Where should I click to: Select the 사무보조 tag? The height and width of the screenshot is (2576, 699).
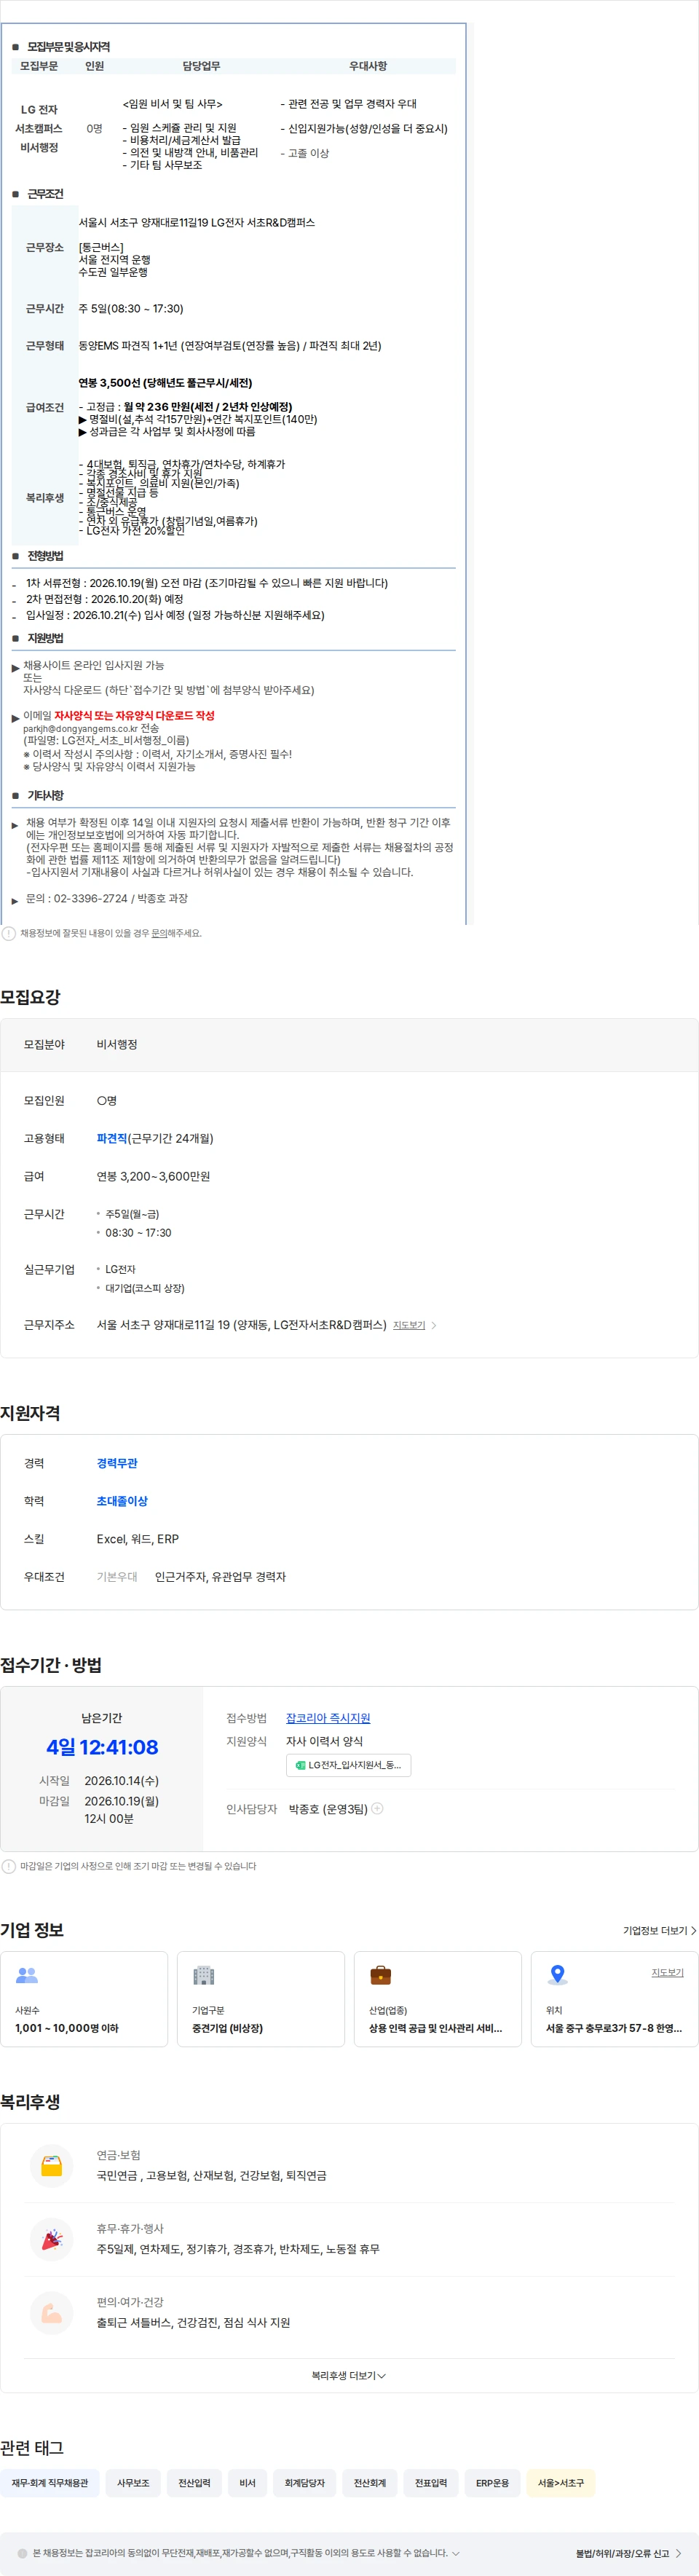133,2483
